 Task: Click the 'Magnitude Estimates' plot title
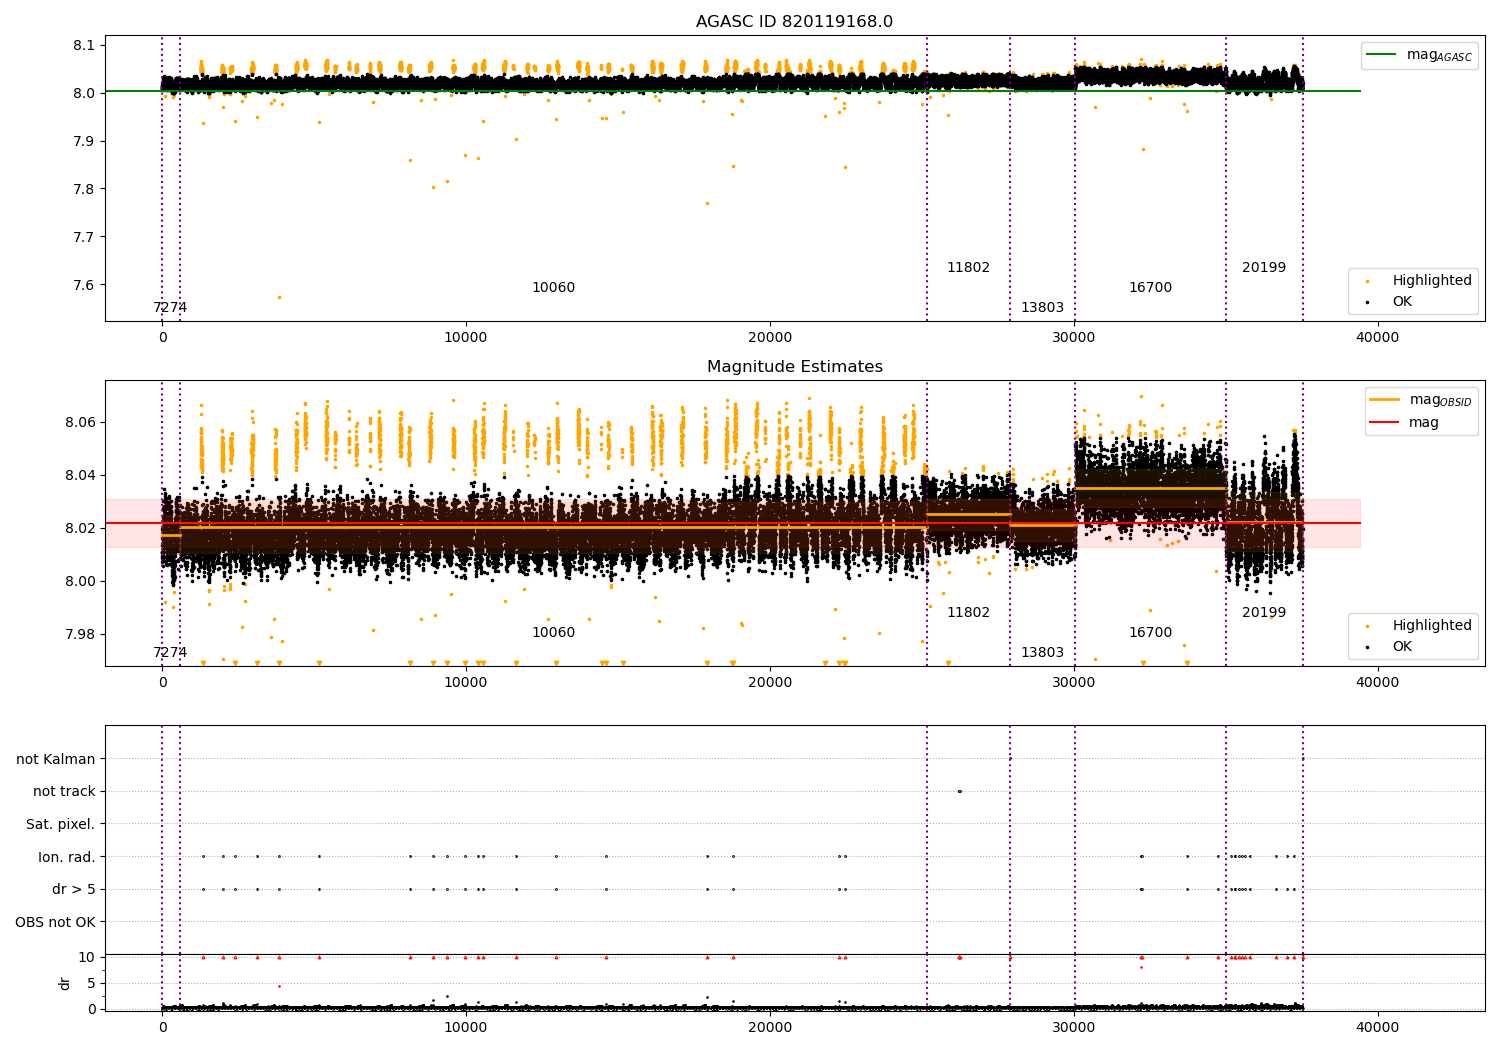[794, 367]
